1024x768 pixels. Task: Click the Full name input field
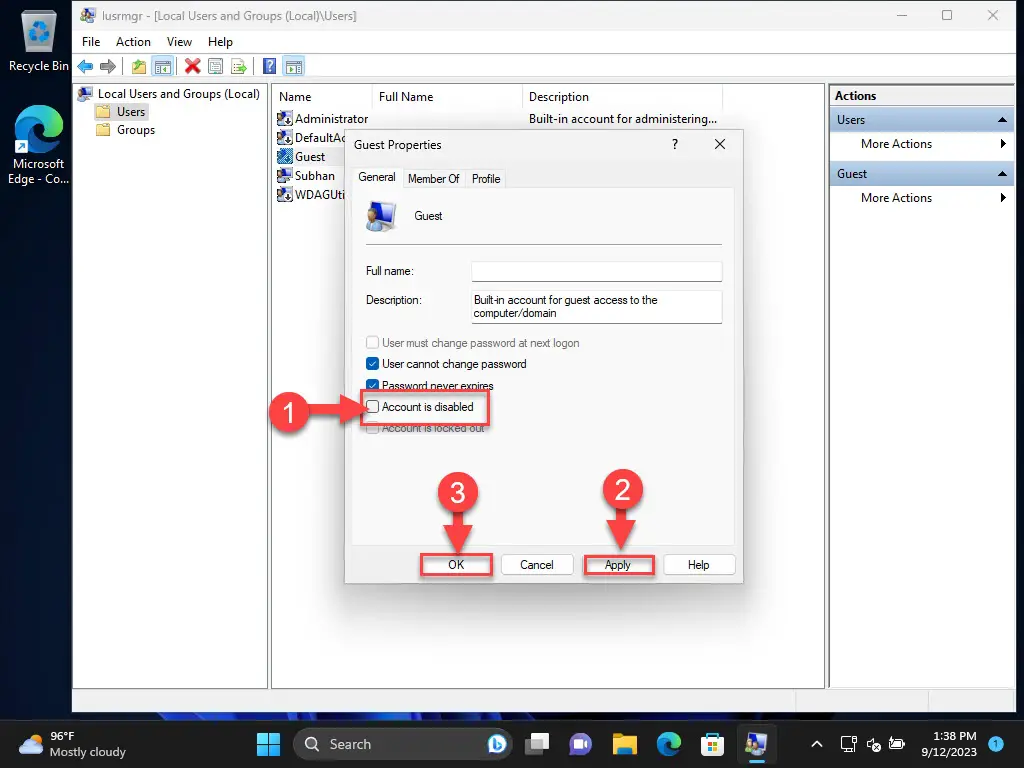point(596,271)
